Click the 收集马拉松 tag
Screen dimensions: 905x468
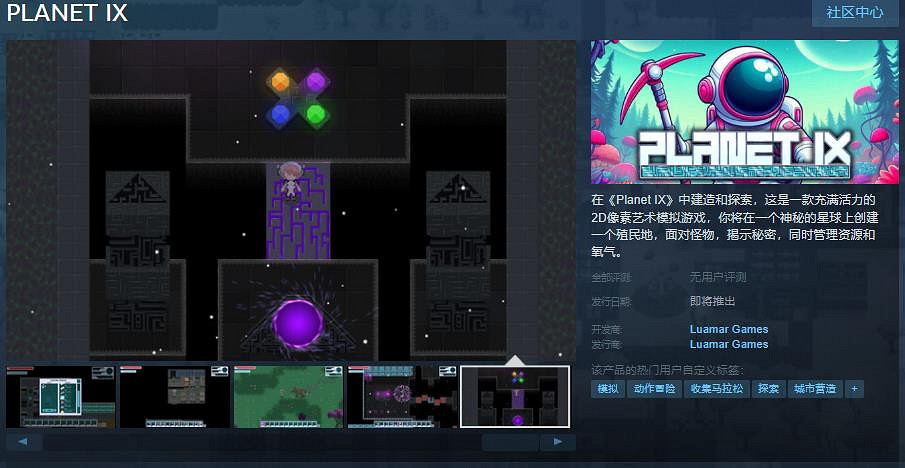[716, 389]
